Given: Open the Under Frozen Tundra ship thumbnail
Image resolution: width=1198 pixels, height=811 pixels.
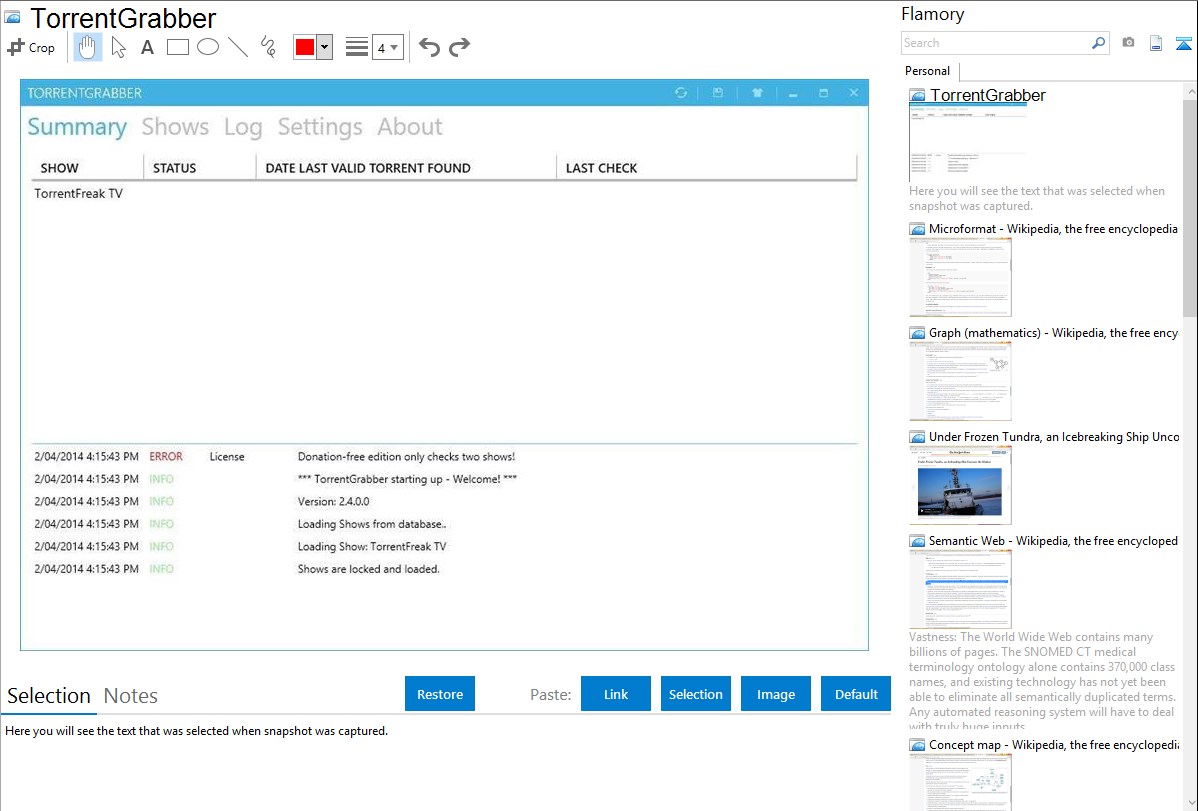Looking at the screenshot, I should click(960, 485).
